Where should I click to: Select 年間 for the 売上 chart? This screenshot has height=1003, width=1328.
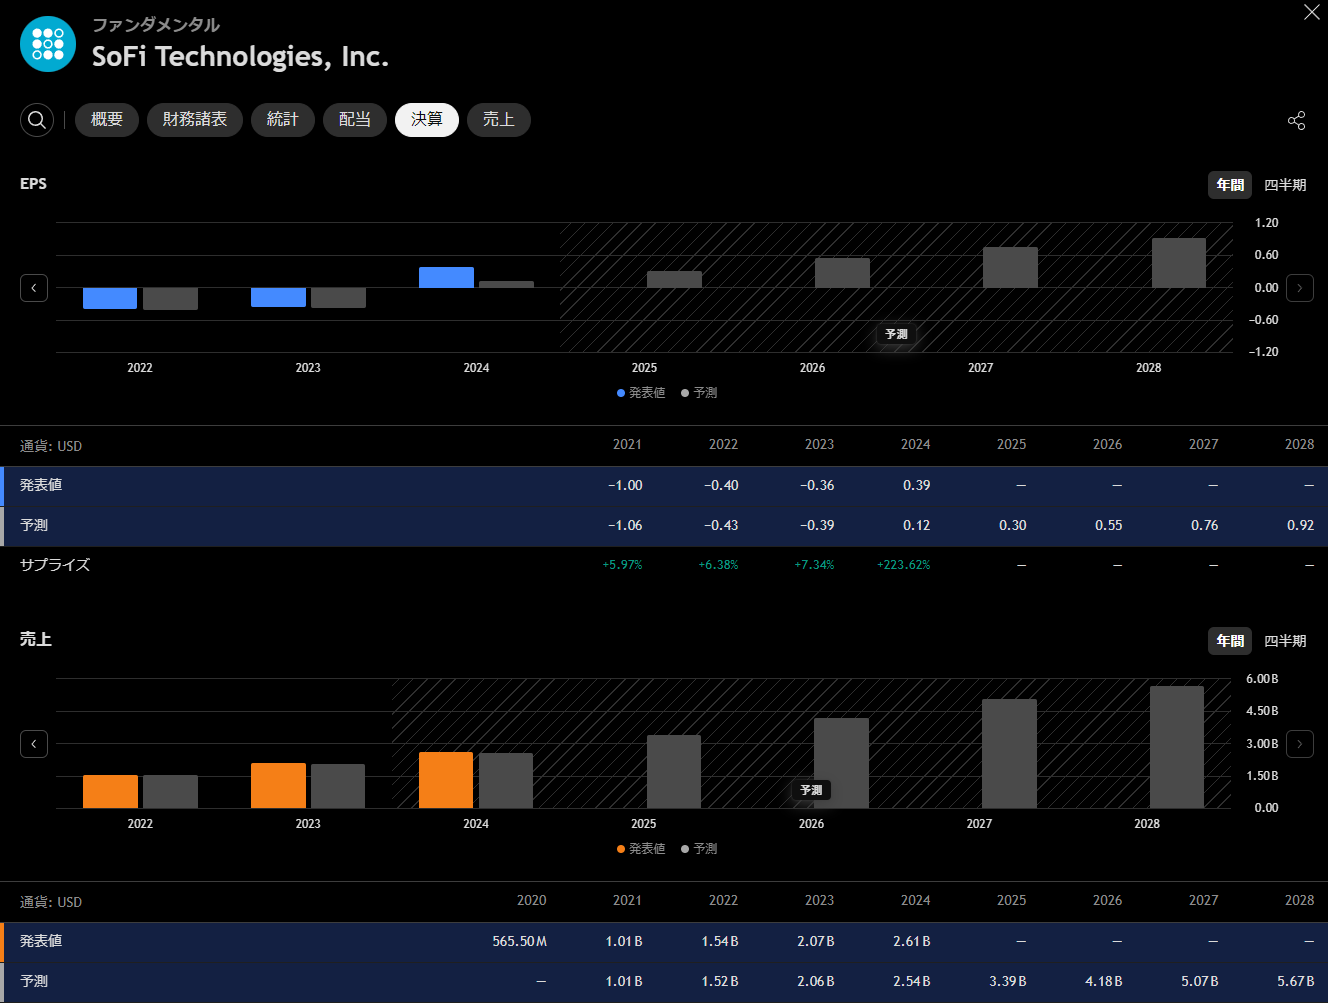[x=1230, y=641]
